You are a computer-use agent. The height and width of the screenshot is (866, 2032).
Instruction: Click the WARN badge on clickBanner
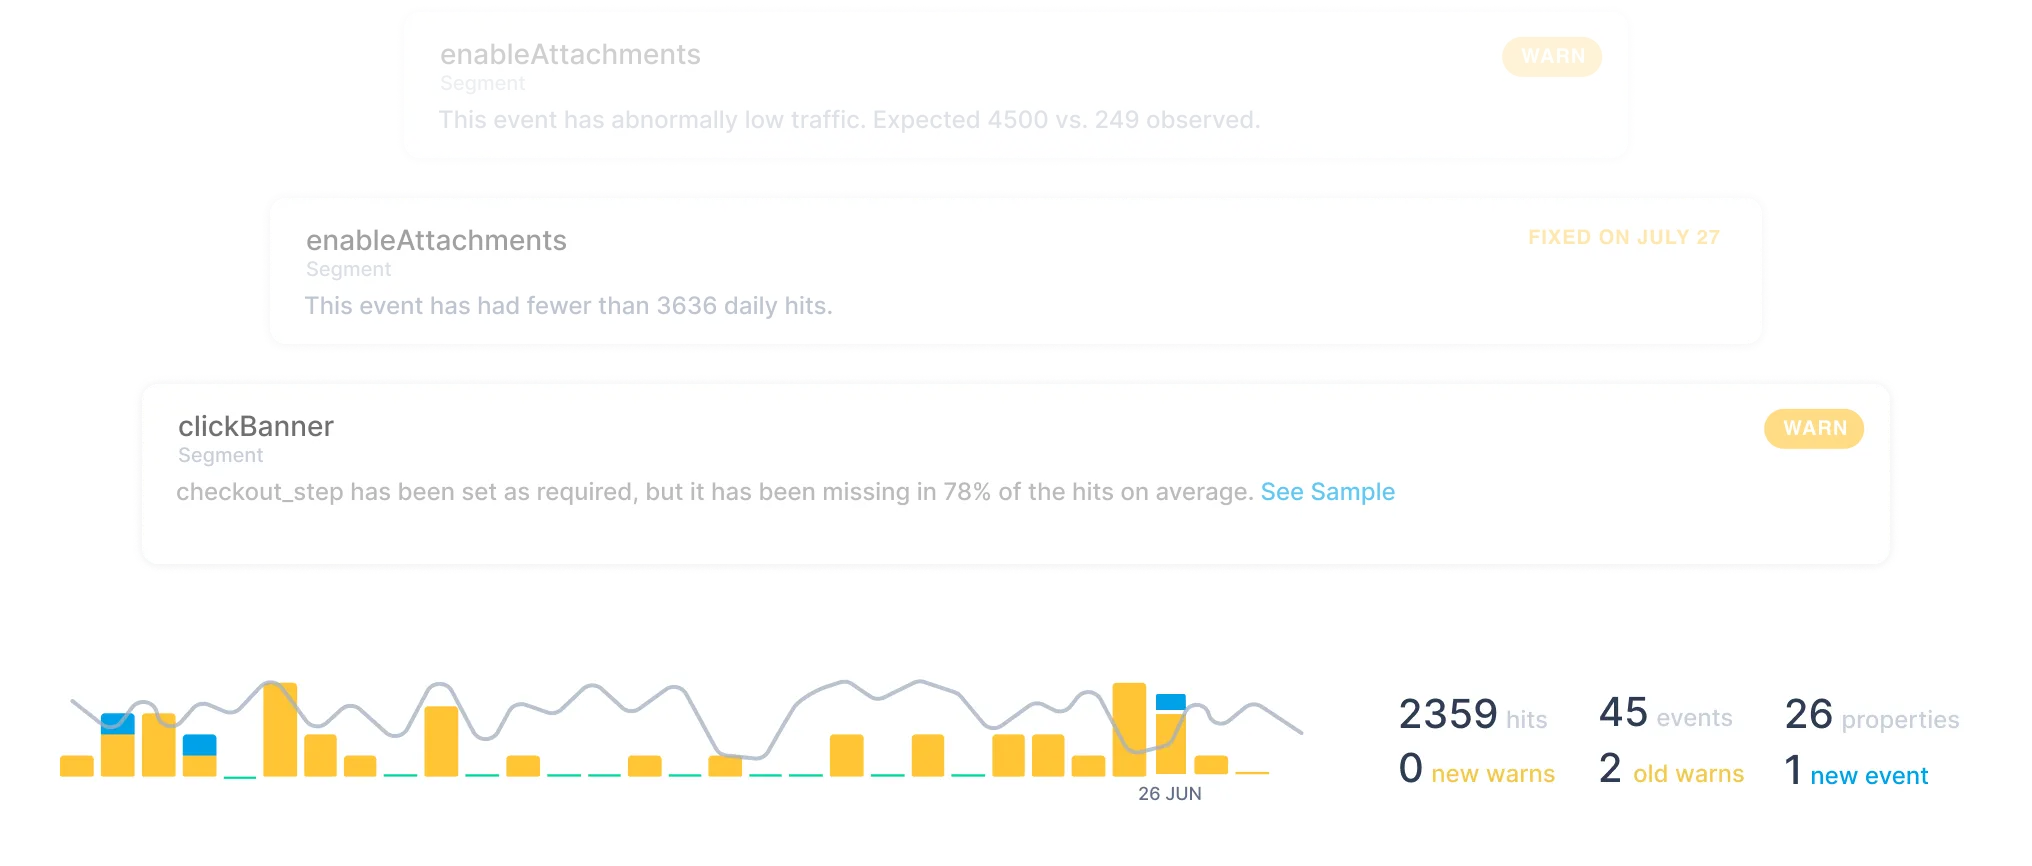point(1812,428)
